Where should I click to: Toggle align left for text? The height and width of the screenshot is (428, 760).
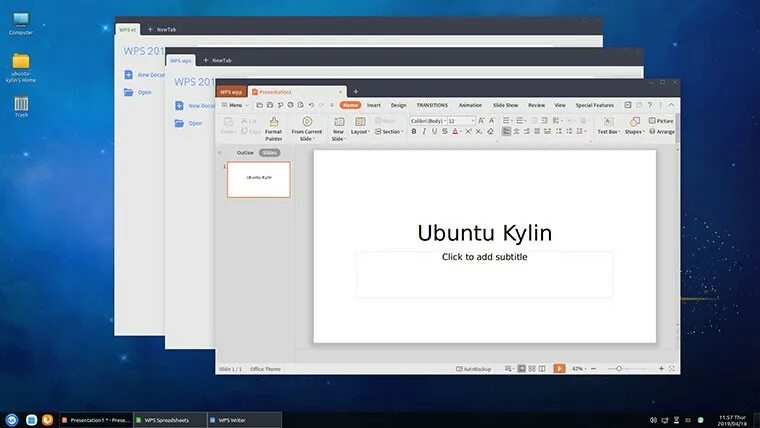(x=506, y=131)
